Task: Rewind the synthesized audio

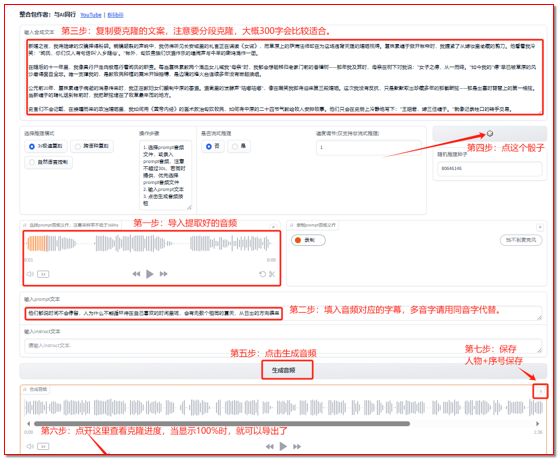Action: pyautogui.click(x=270, y=446)
